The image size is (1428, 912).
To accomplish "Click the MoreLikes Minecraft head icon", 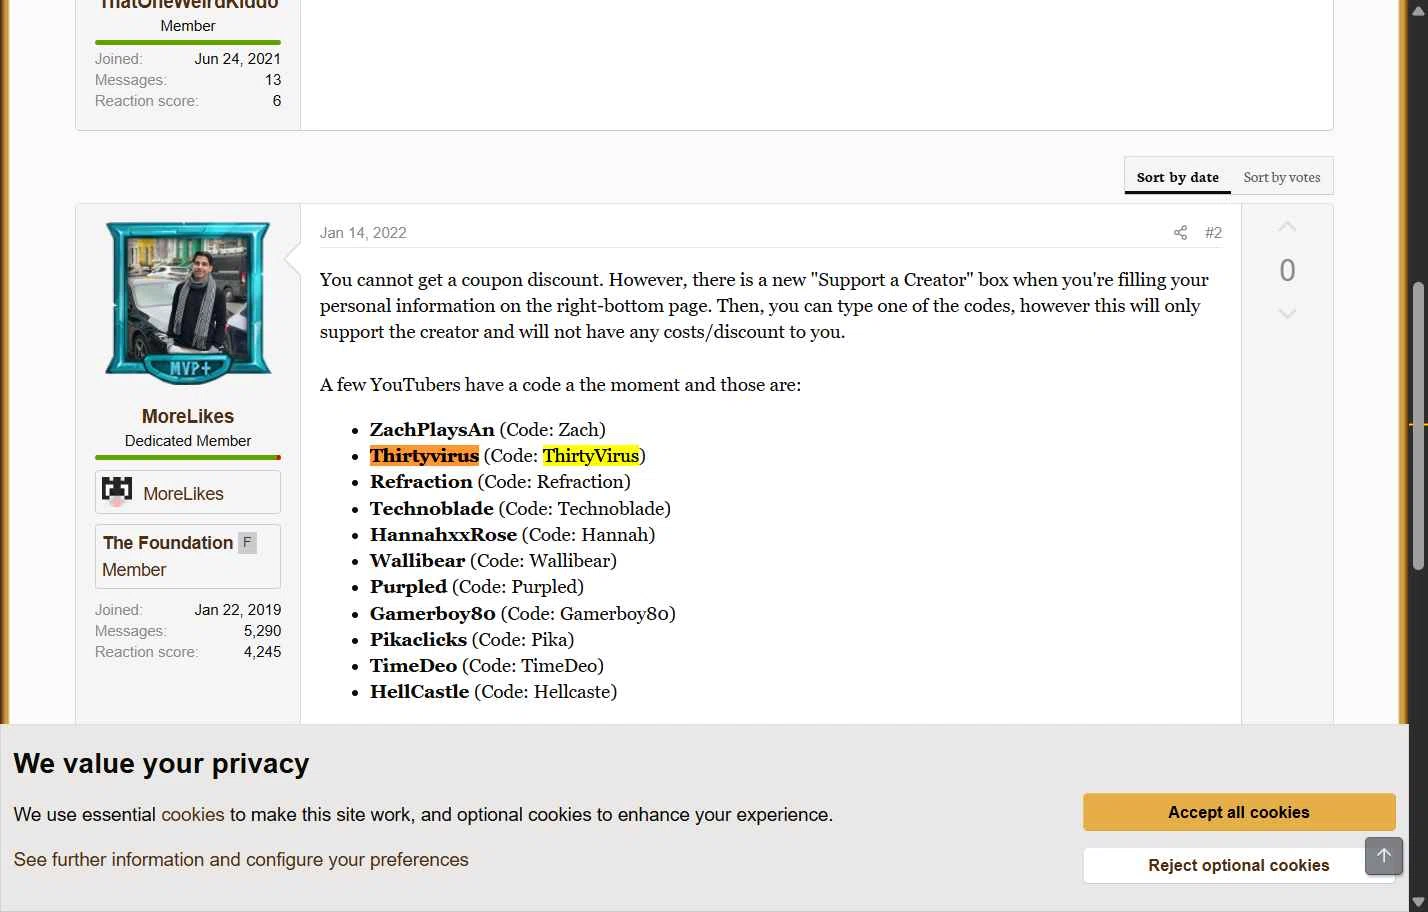I will [x=117, y=492].
